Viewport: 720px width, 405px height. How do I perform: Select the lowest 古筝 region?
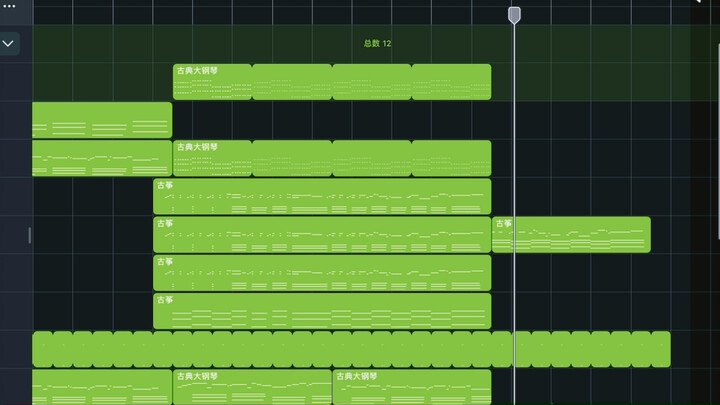(x=322, y=311)
